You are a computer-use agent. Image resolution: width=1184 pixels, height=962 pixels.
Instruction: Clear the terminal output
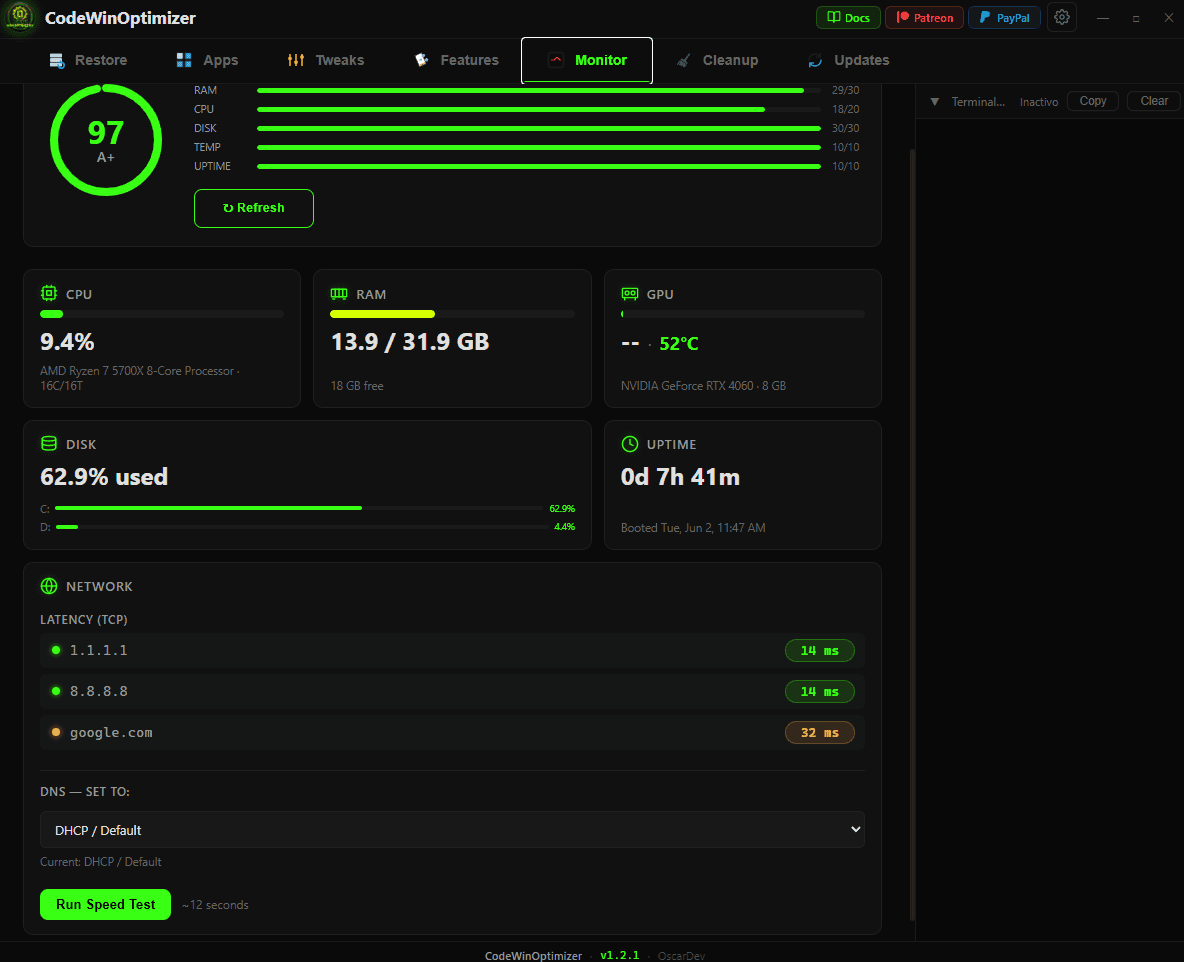pyautogui.click(x=1154, y=101)
